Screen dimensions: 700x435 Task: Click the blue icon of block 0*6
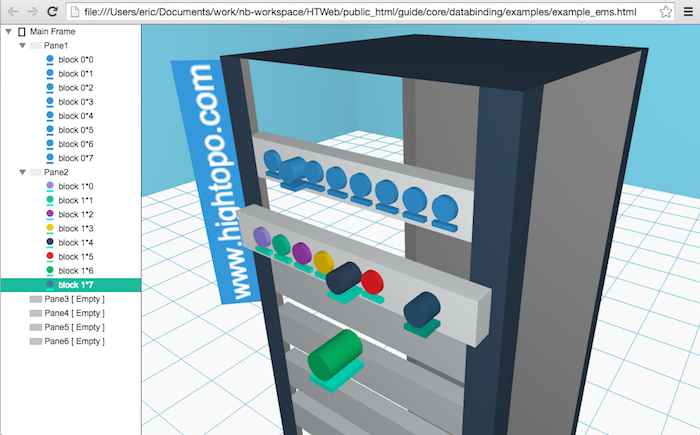(50, 144)
